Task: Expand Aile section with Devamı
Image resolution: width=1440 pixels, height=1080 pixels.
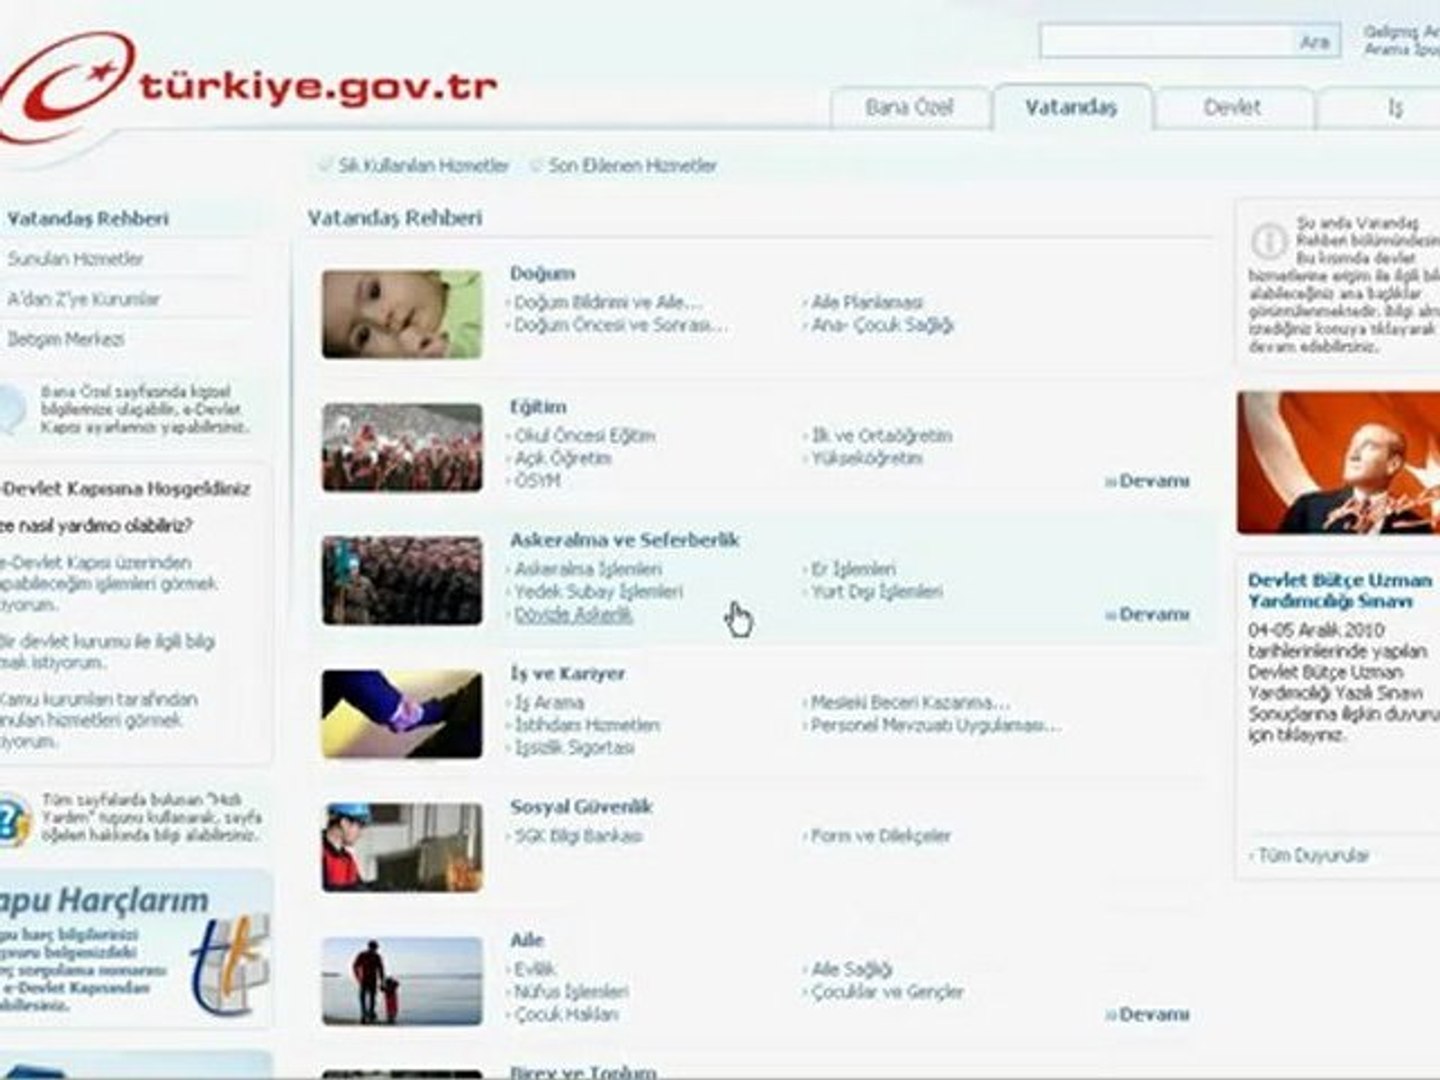Action: click(x=1147, y=1014)
